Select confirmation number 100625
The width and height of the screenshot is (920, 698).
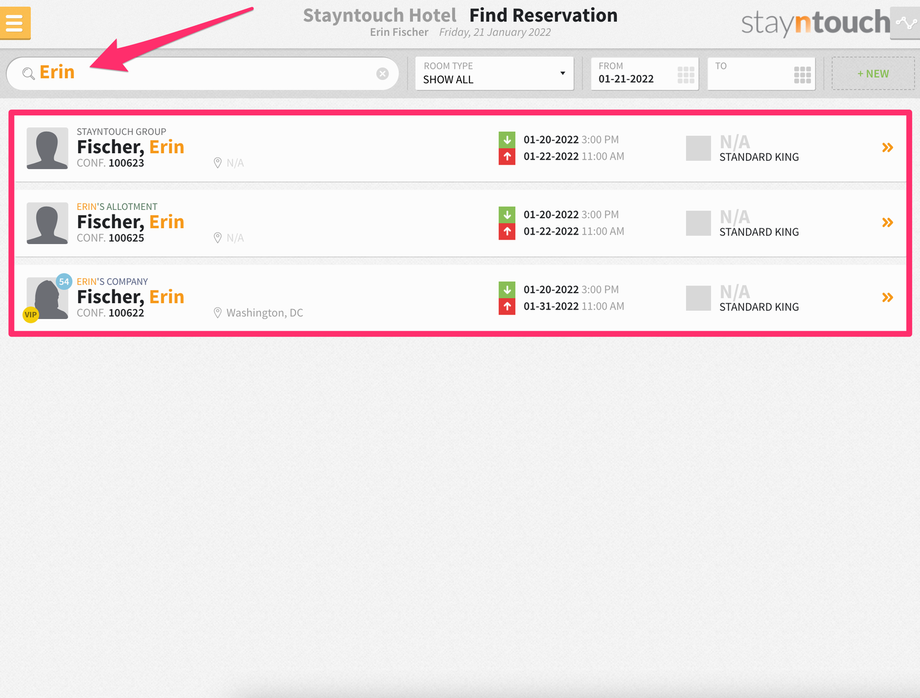[126, 238]
